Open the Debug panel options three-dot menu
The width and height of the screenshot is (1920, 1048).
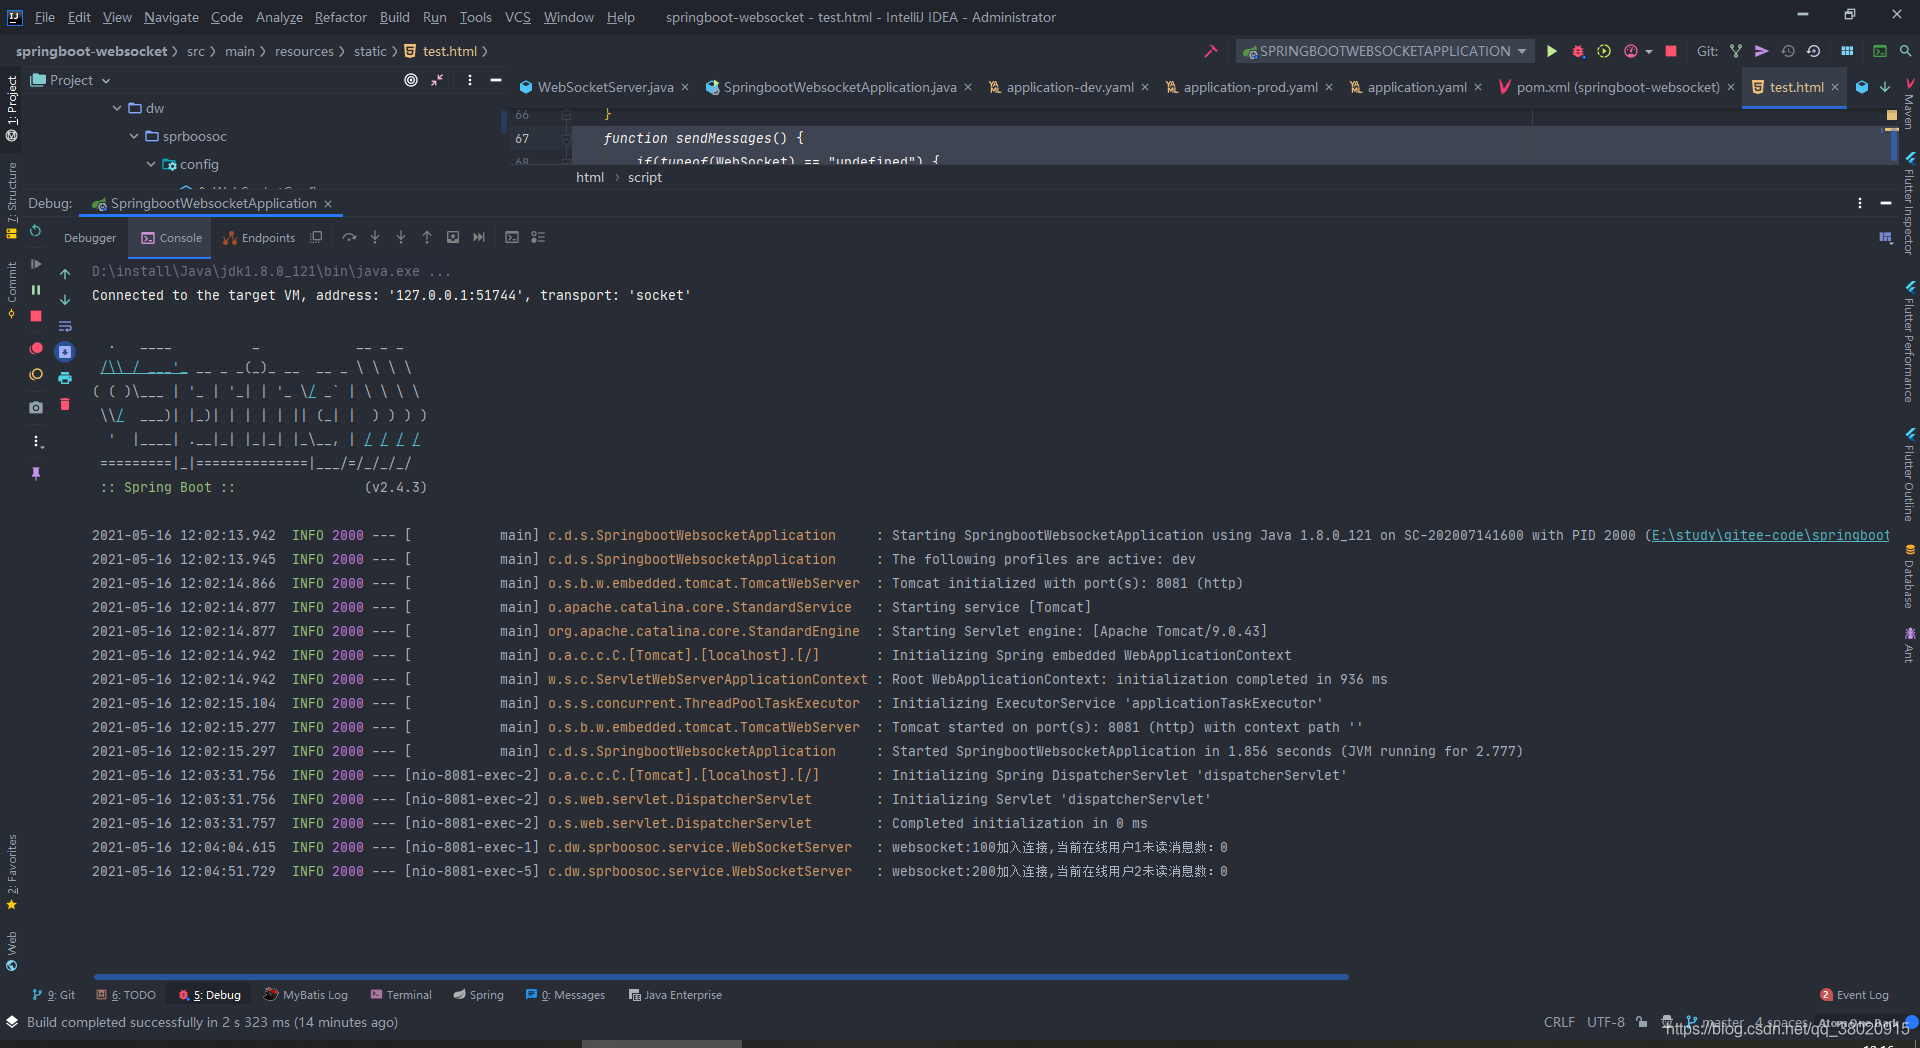point(1860,203)
